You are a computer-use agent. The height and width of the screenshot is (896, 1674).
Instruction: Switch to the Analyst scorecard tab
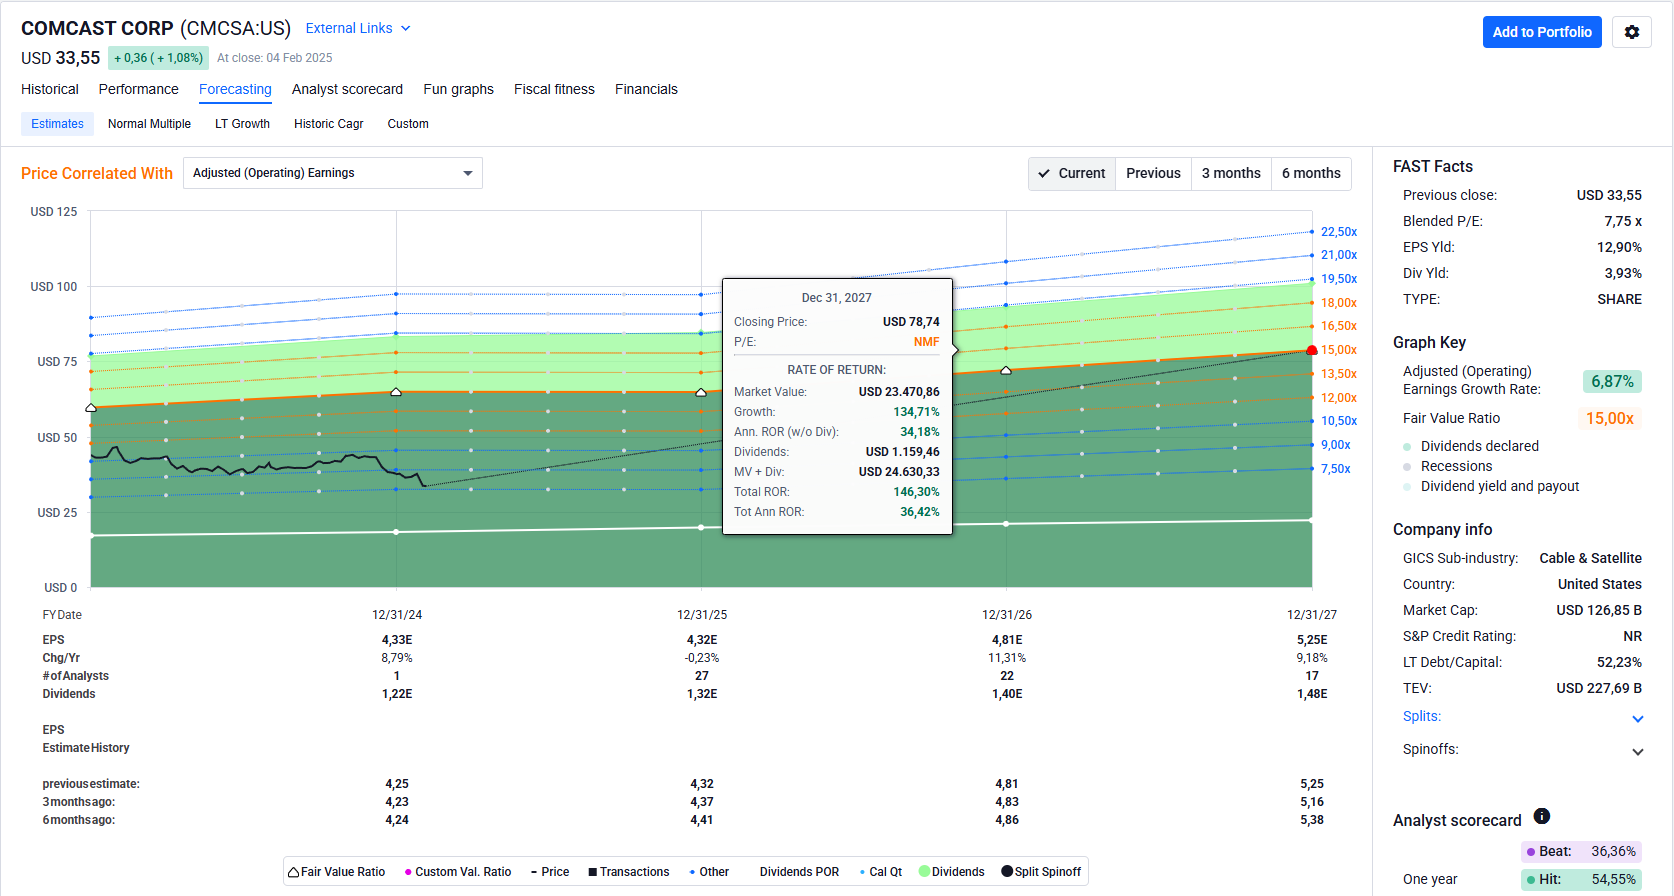click(x=347, y=89)
